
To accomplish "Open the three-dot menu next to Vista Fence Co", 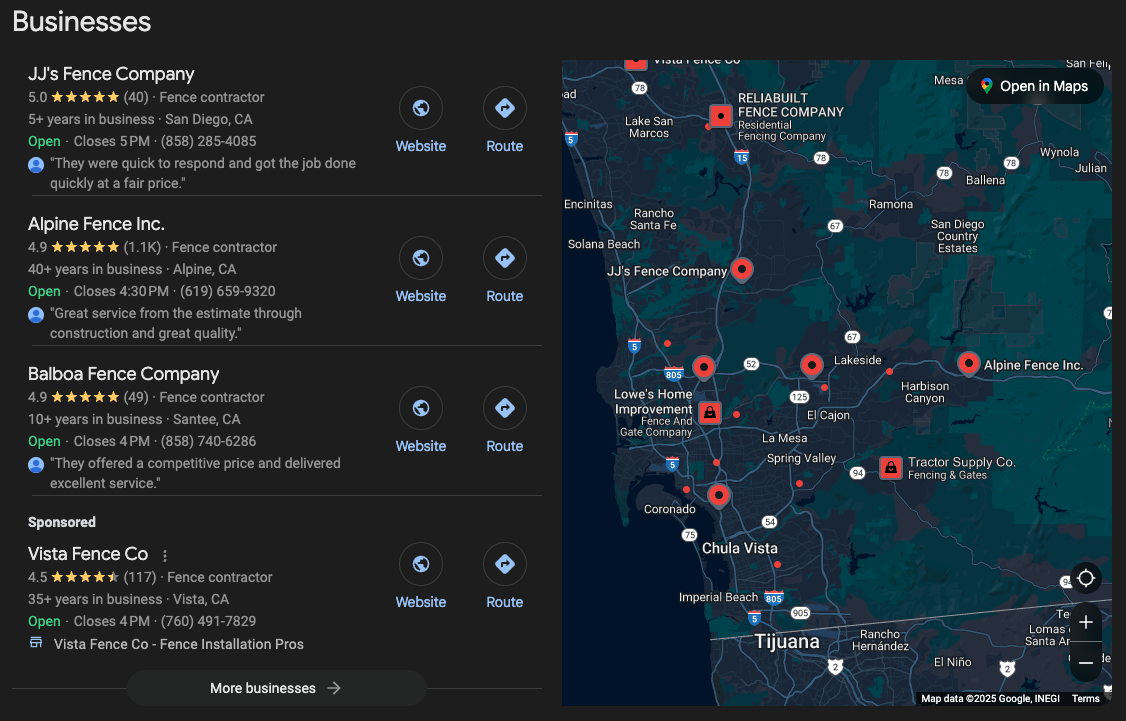I will coord(164,554).
